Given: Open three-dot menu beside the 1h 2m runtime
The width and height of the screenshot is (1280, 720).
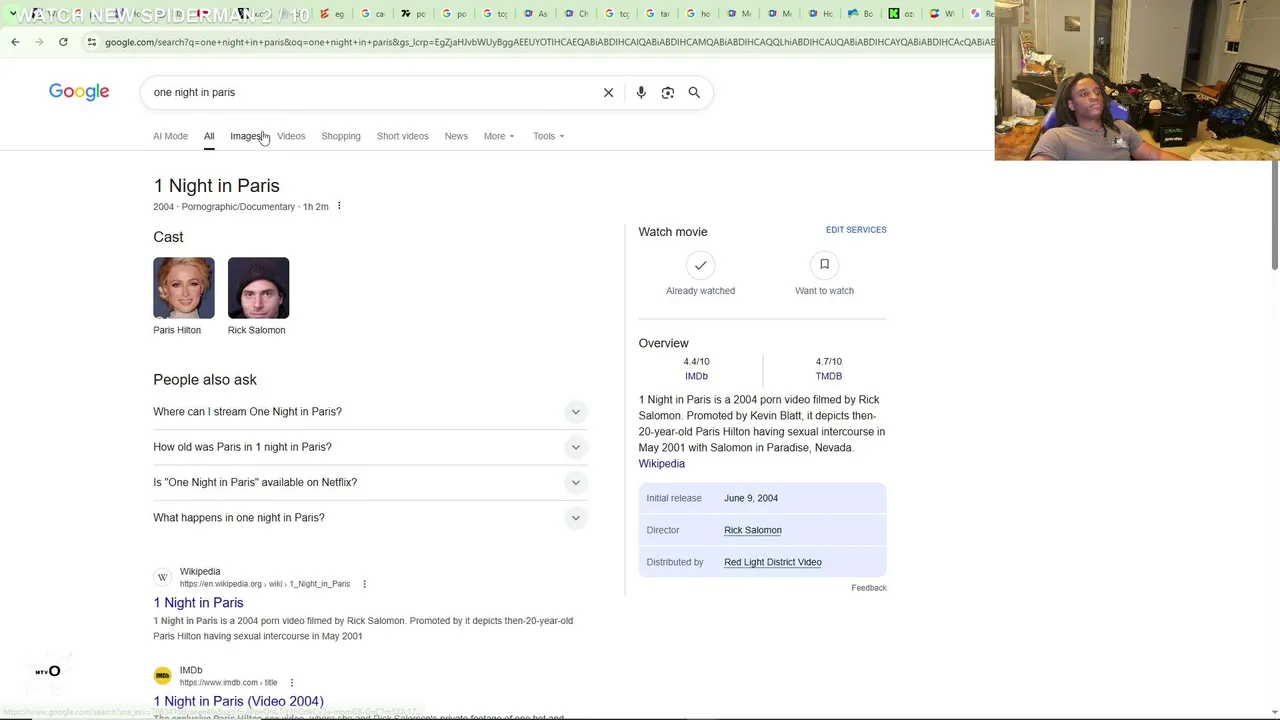Looking at the screenshot, I should (339, 206).
